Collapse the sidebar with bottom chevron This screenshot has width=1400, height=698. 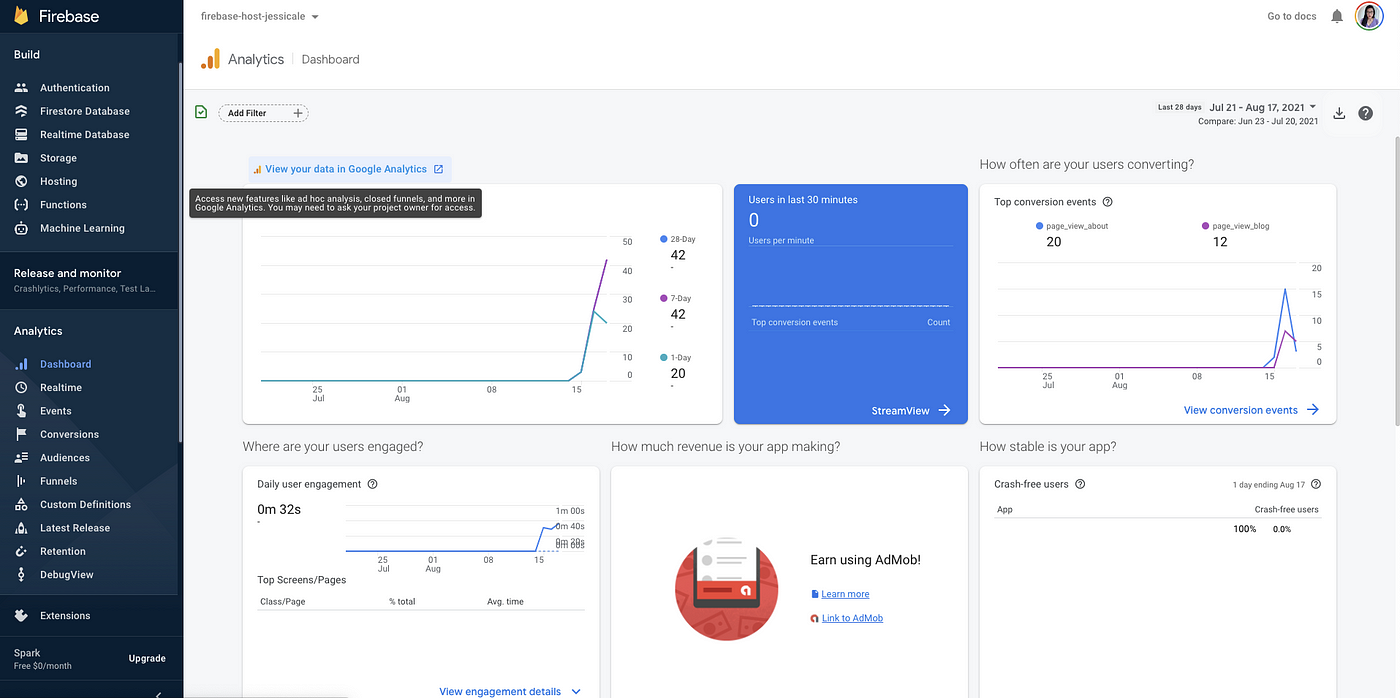click(x=158, y=693)
